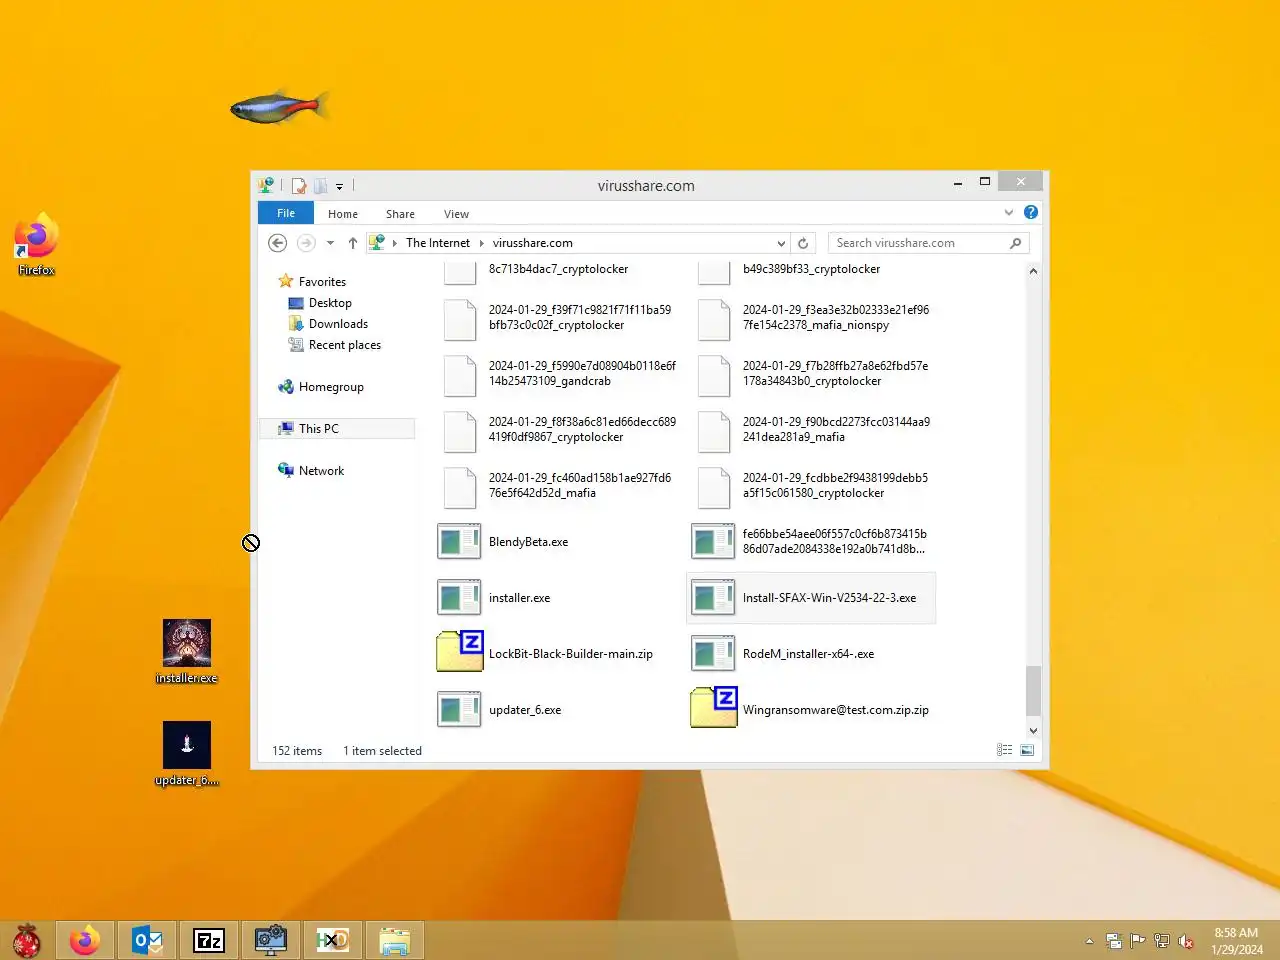1280x960 pixels.
Task: Open Explorer help via question mark icon
Action: tap(1031, 212)
